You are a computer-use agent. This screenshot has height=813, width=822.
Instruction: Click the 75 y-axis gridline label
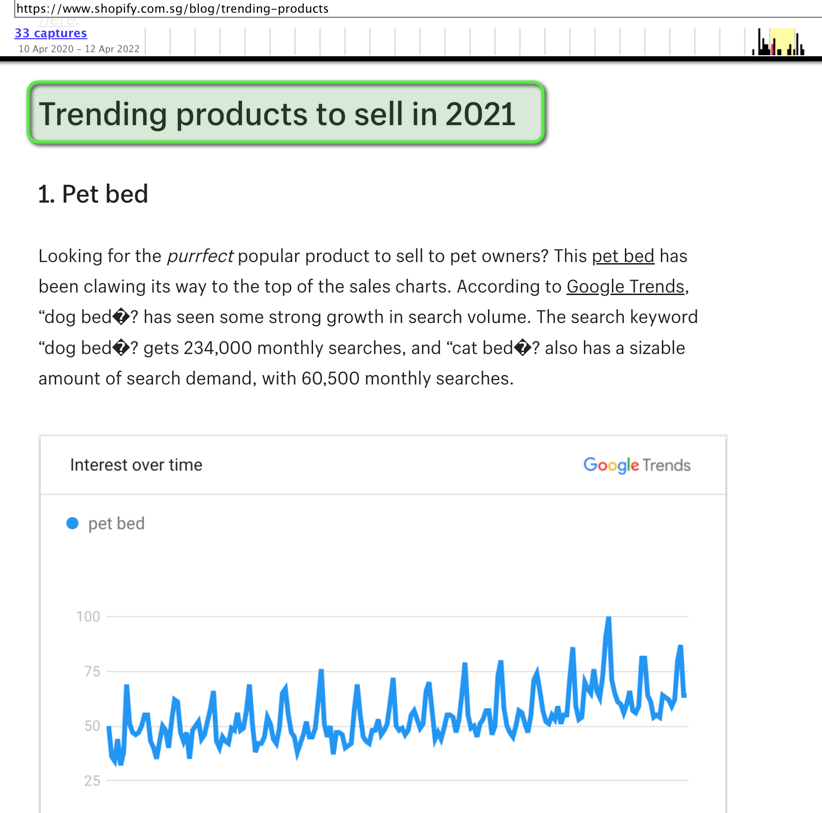(x=92, y=671)
